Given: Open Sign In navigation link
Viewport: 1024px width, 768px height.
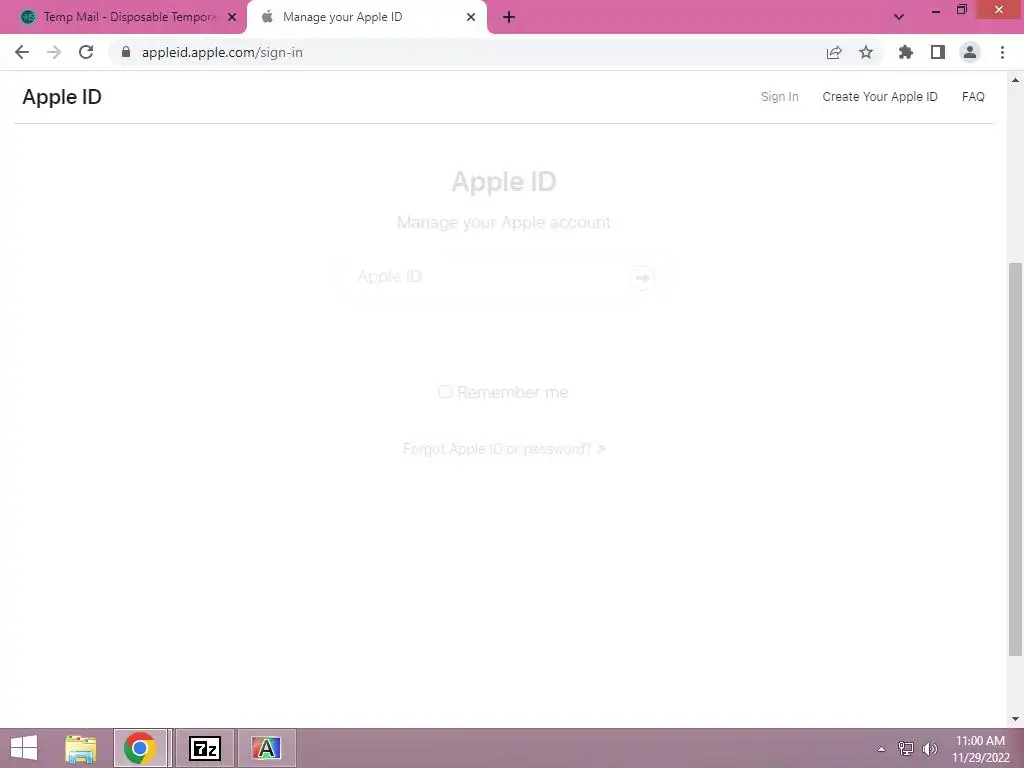Looking at the screenshot, I should coord(779,97).
